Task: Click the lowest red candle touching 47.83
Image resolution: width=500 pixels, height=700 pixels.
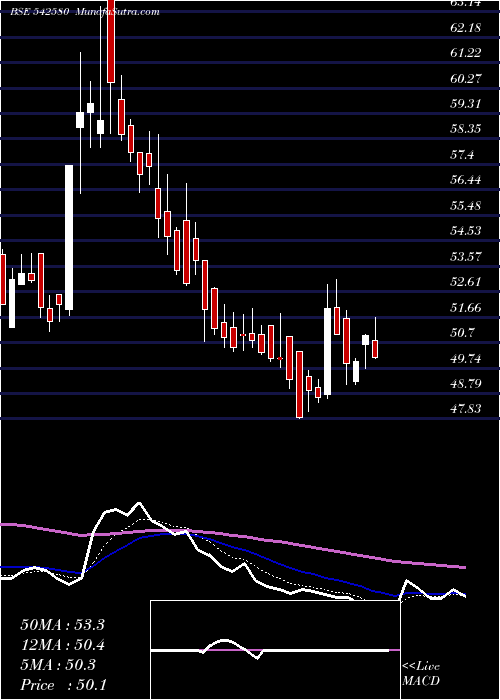Action: [299, 384]
